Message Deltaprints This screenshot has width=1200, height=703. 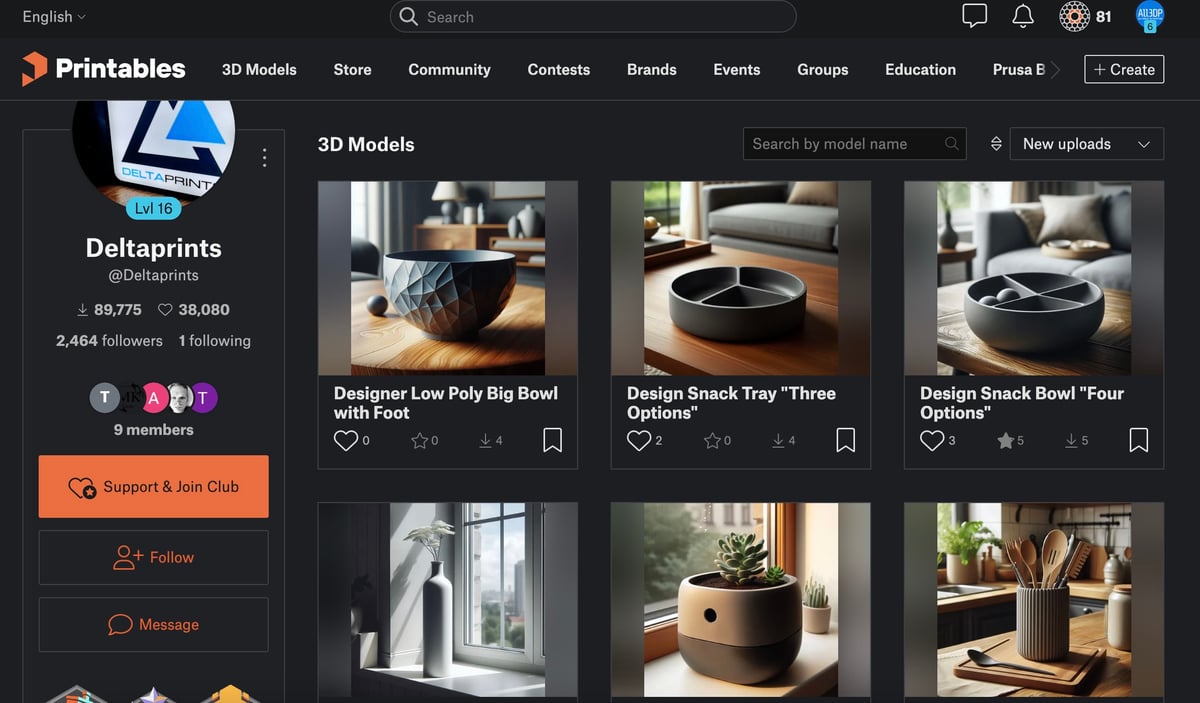tap(153, 625)
